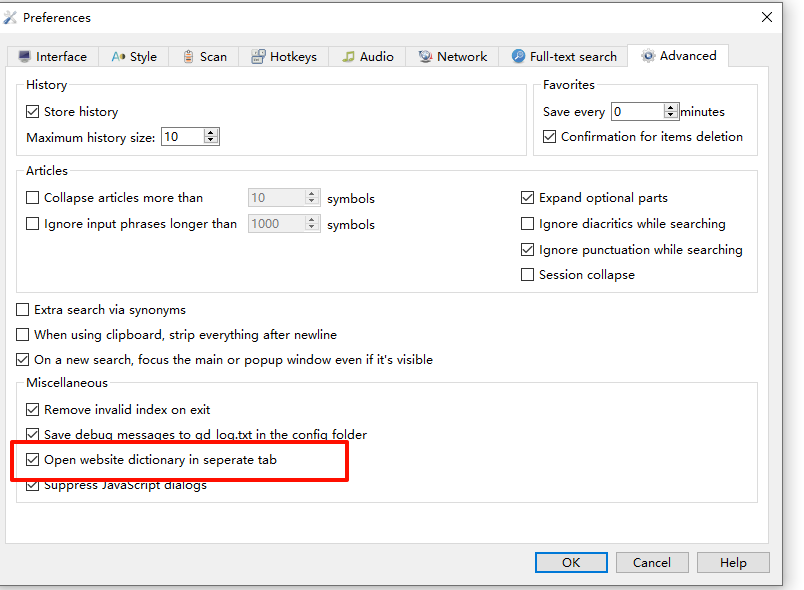Enable Collapse articles more than checkbox

[33, 198]
